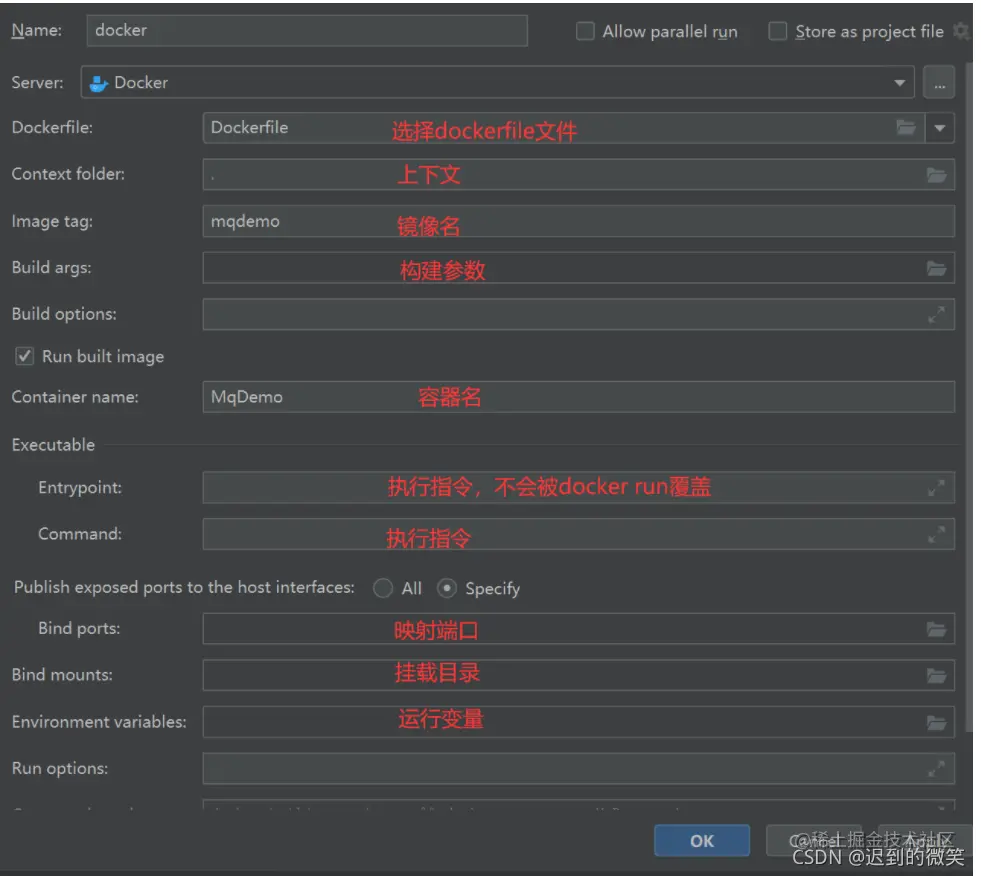
Task: Click the gear icon beside Store as project file
Action: (x=962, y=31)
